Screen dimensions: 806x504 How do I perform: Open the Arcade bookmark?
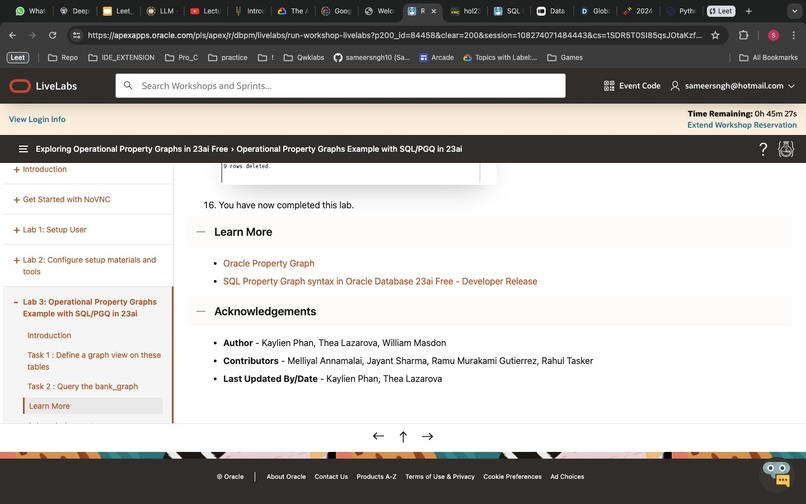coord(436,58)
